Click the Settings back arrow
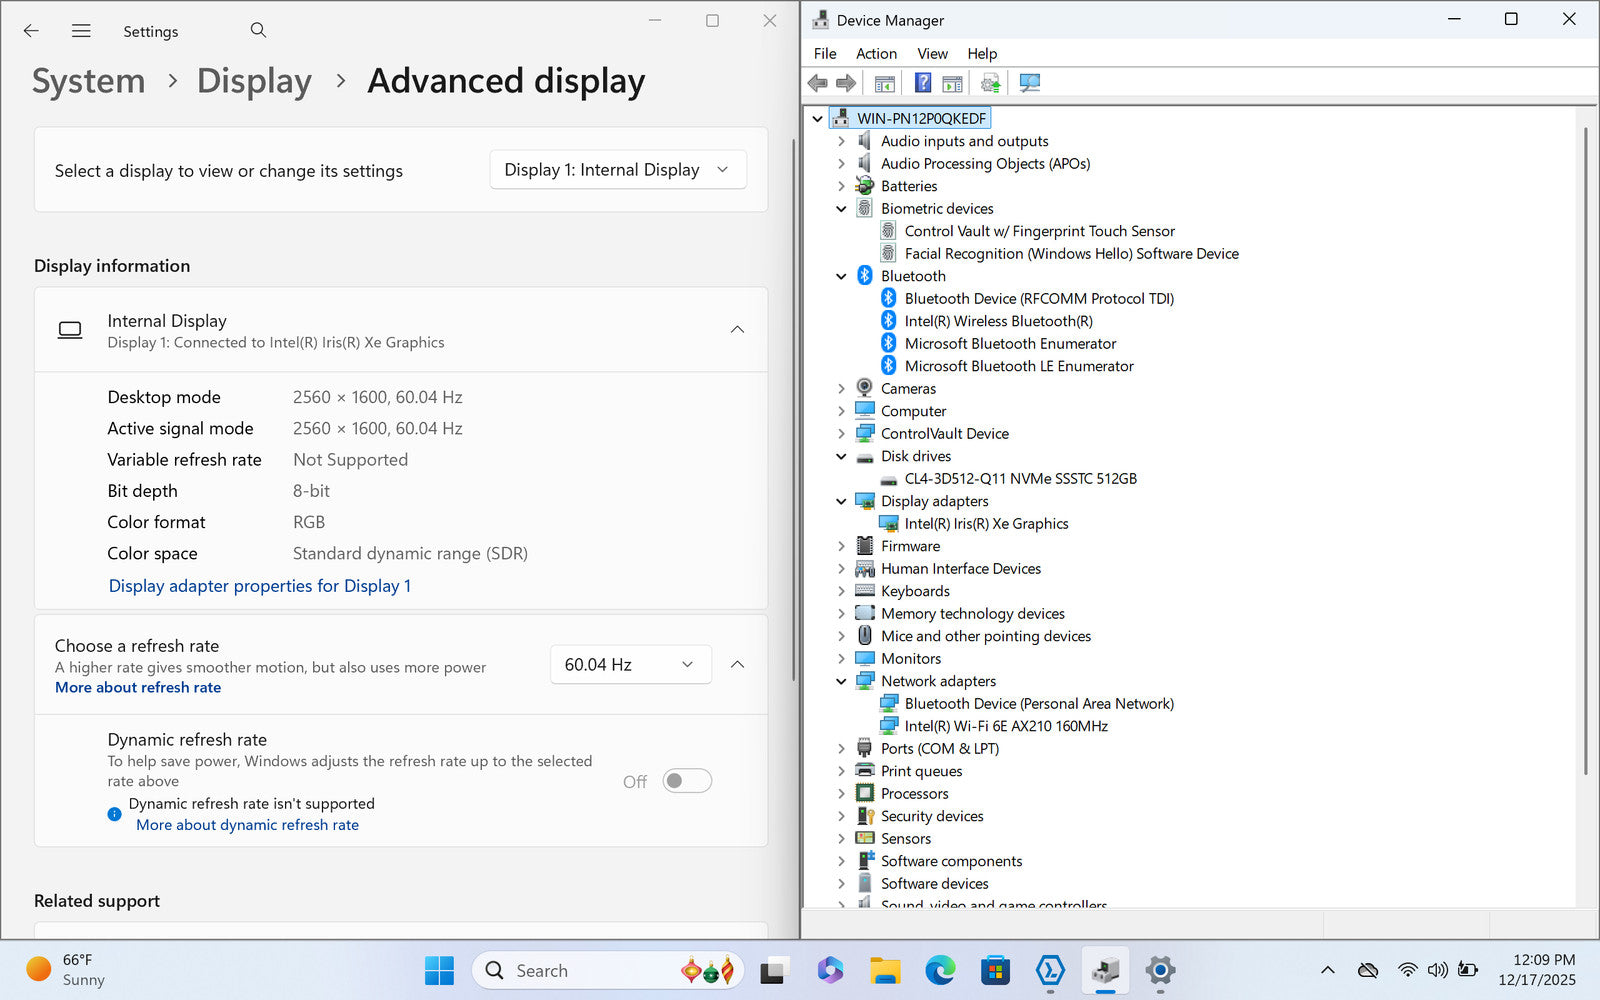This screenshot has width=1600, height=1000. (31, 31)
